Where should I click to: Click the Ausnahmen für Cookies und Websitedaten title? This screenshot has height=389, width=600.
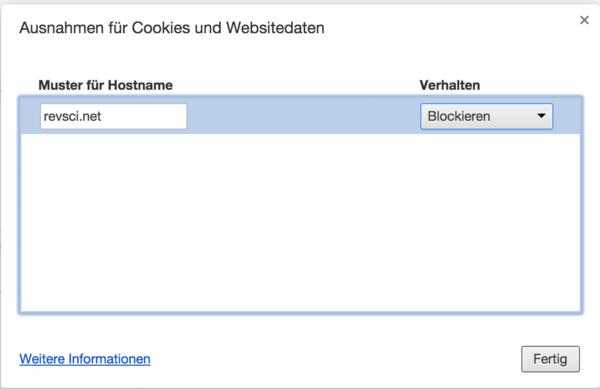[172, 28]
